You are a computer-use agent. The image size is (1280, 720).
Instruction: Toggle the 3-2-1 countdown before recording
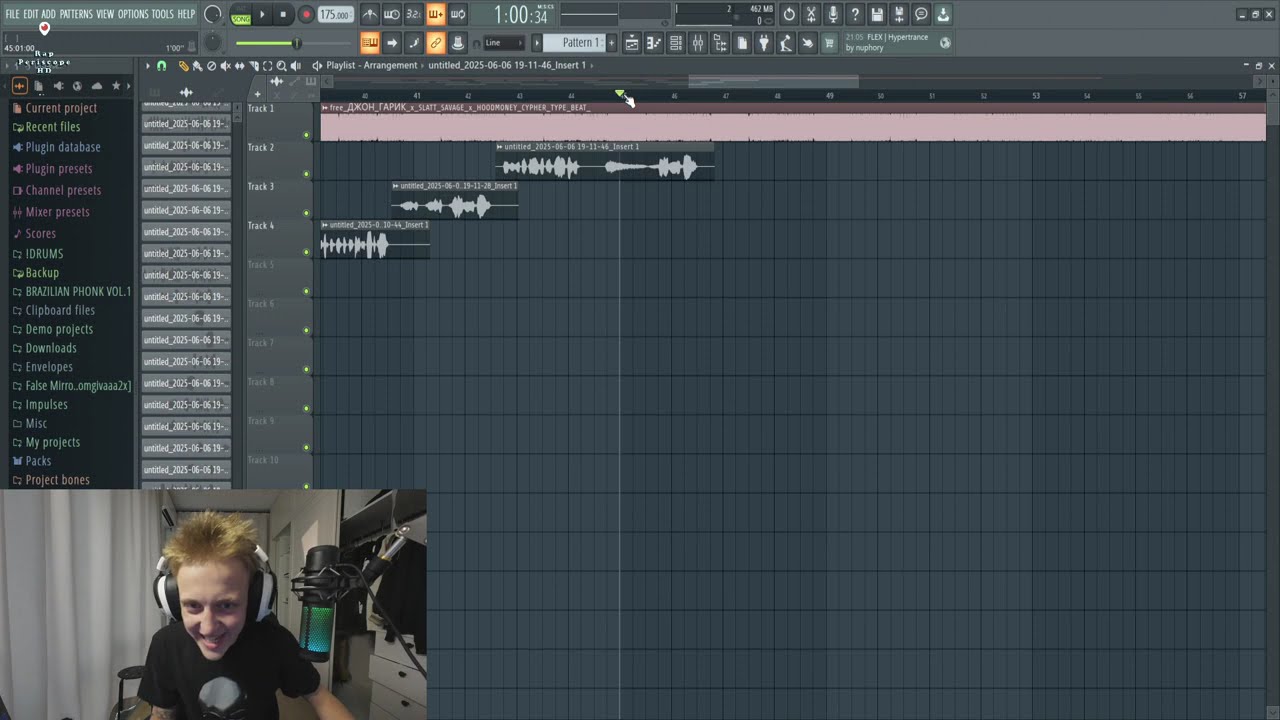pyautogui.click(x=414, y=14)
